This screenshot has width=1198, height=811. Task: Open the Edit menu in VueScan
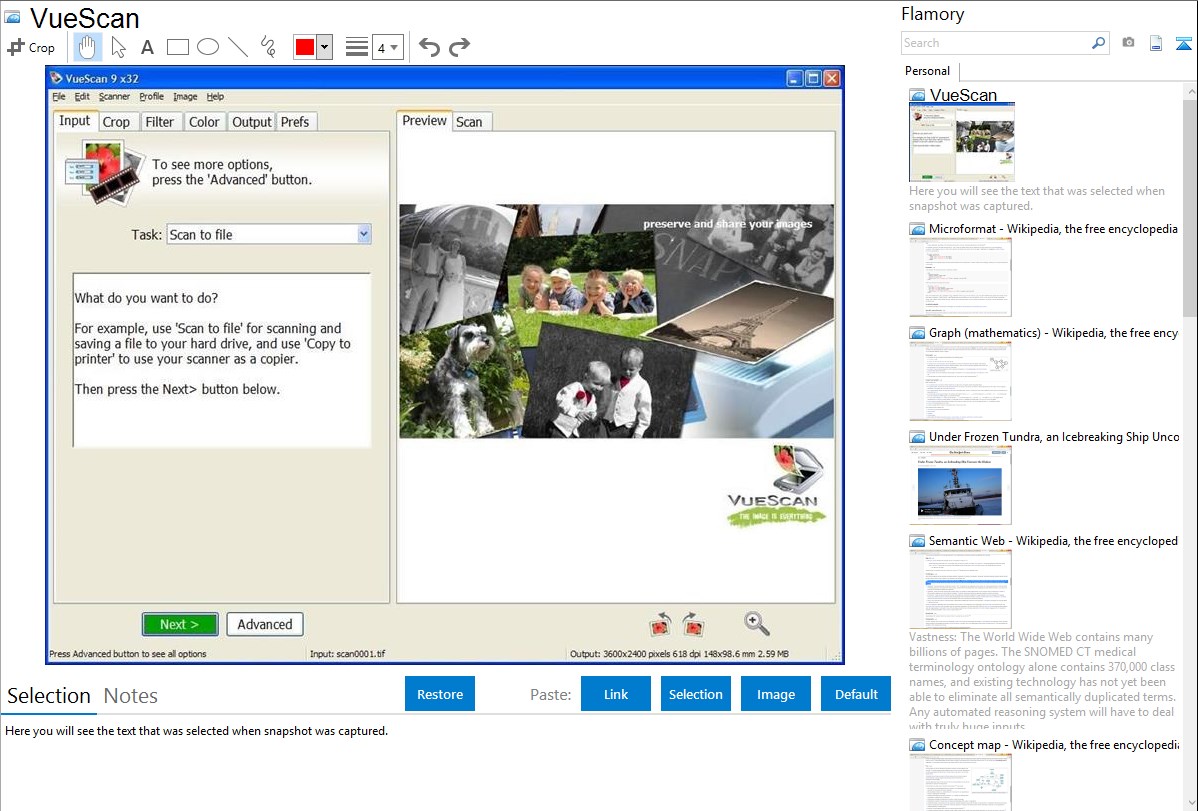pos(82,96)
